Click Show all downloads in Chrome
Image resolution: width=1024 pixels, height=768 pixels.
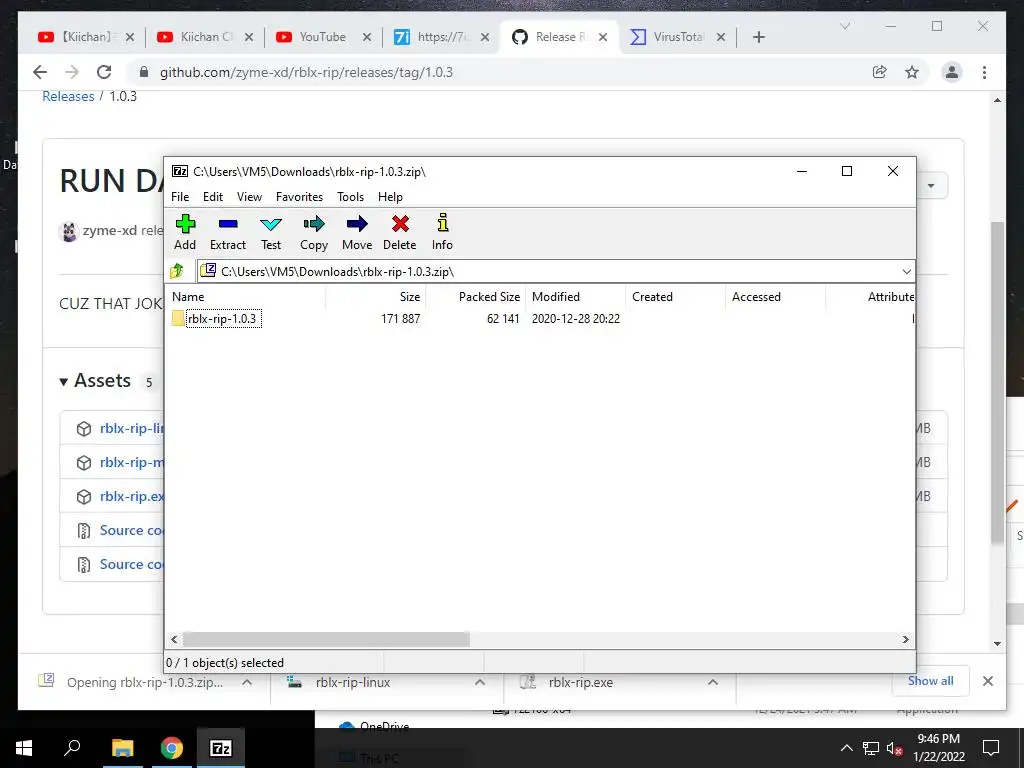coord(930,681)
